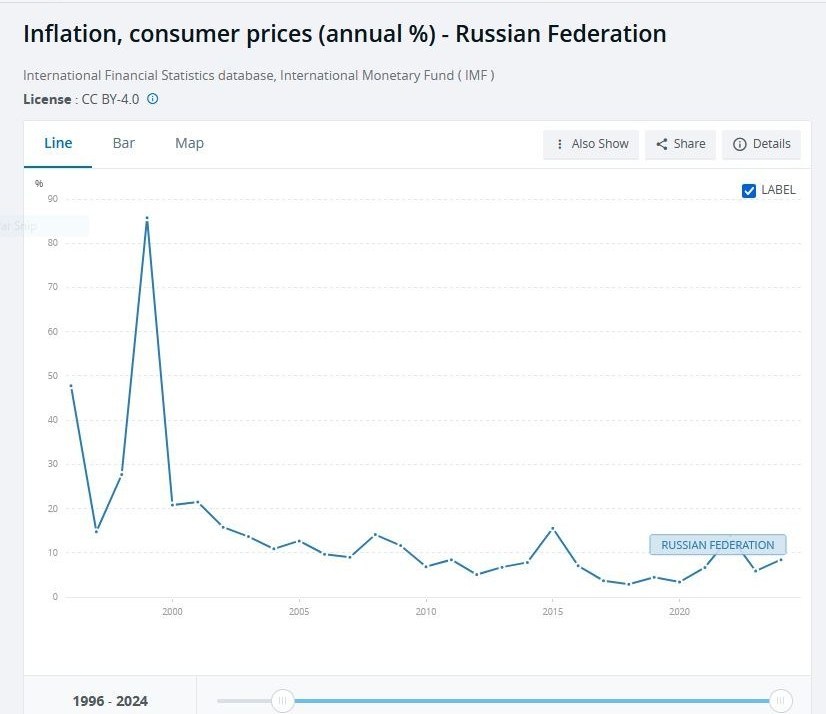Open the Share options
The width and height of the screenshot is (826, 714).
click(x=680, y=144)
